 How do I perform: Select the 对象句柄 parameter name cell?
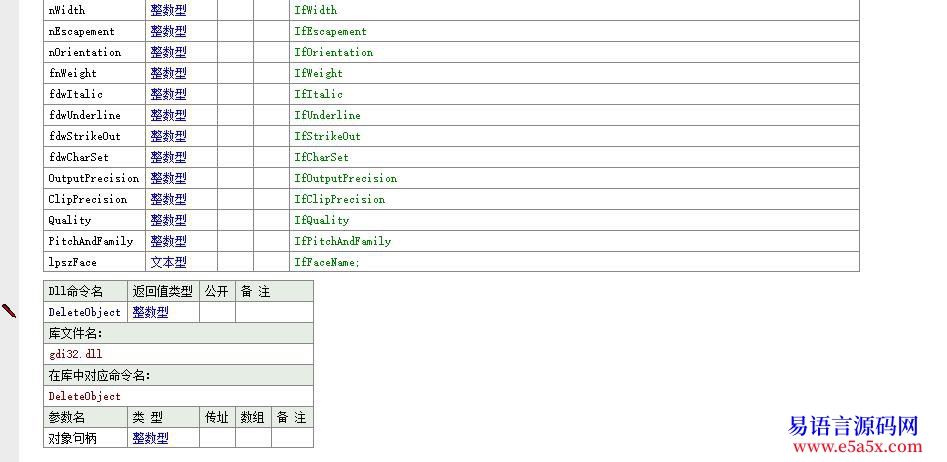(x=73, y=438)
